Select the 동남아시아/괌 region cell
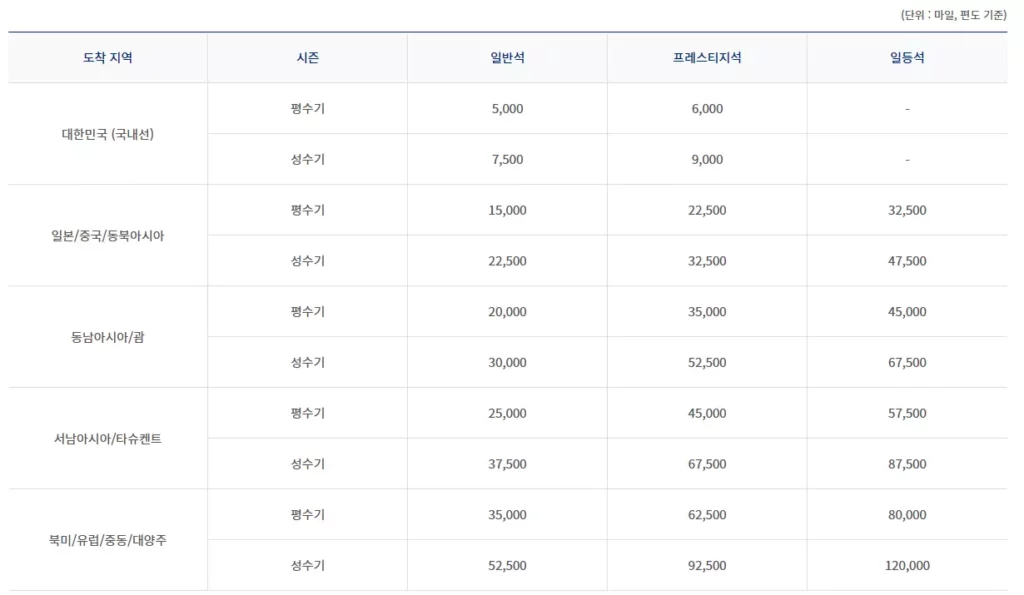This screenshot has height=595, width=1024. click(108, 337)
